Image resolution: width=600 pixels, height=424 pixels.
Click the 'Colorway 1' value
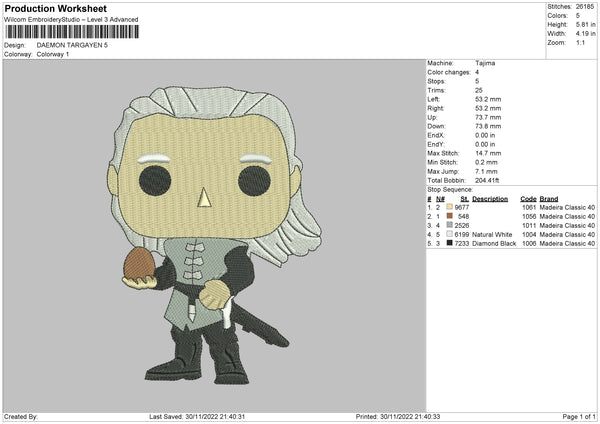tap(53, 54)
